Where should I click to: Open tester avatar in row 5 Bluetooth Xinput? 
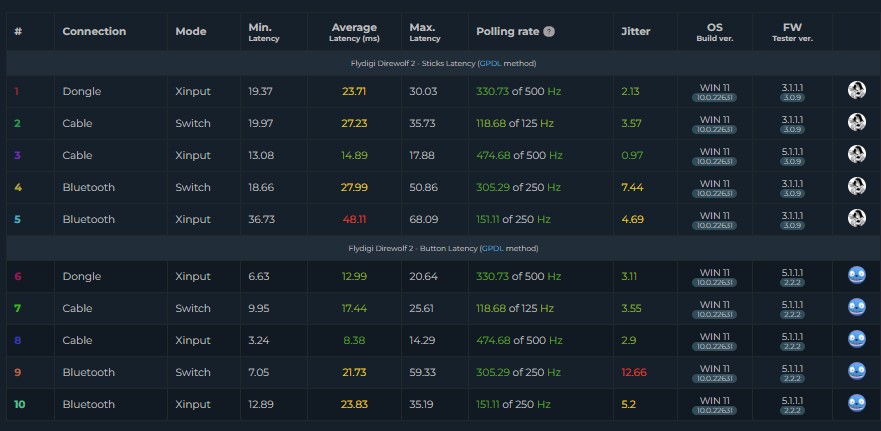(x=856, y=219)
